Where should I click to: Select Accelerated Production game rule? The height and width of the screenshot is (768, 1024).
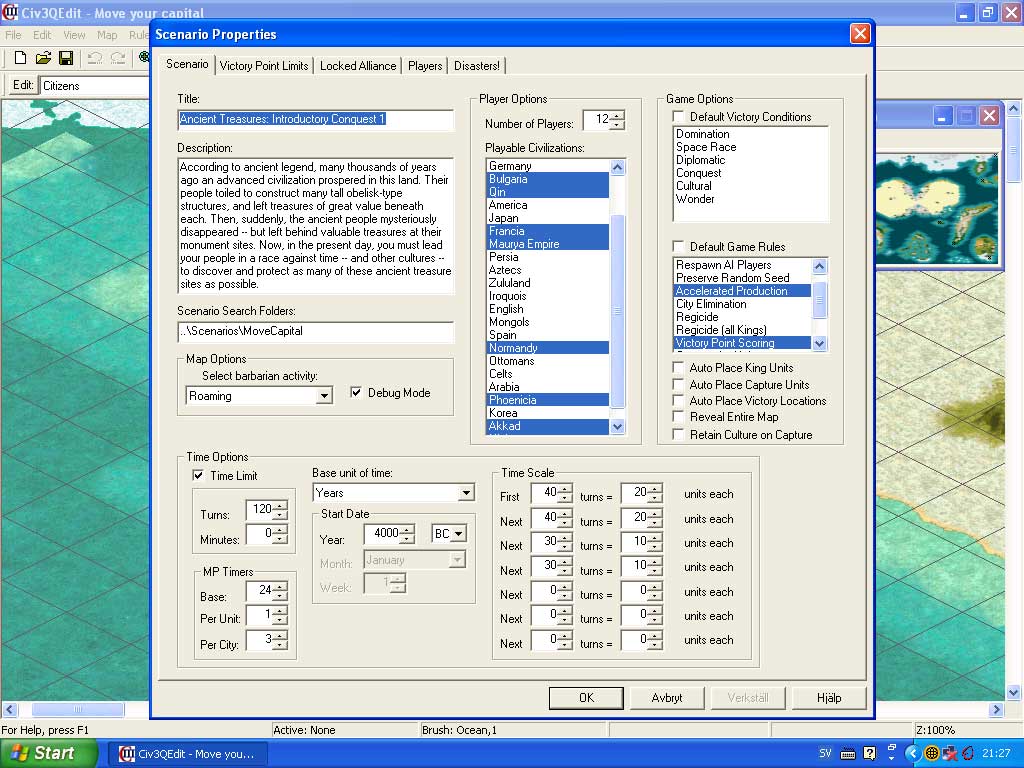743,291
